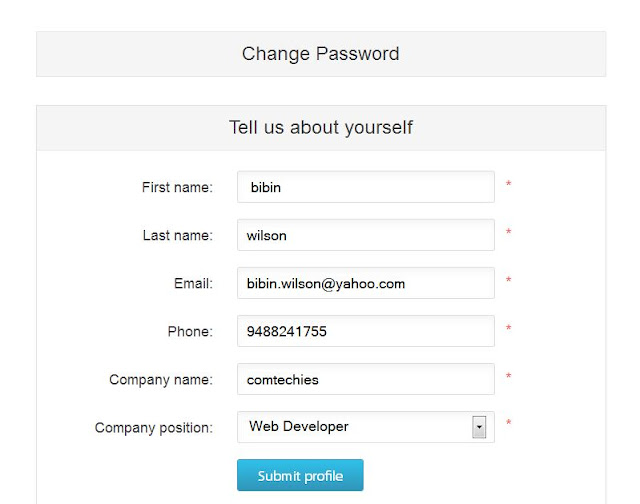Viewport: 640px width, 504px height.
Task: Select the Email label
Action: tap(193, 283)
